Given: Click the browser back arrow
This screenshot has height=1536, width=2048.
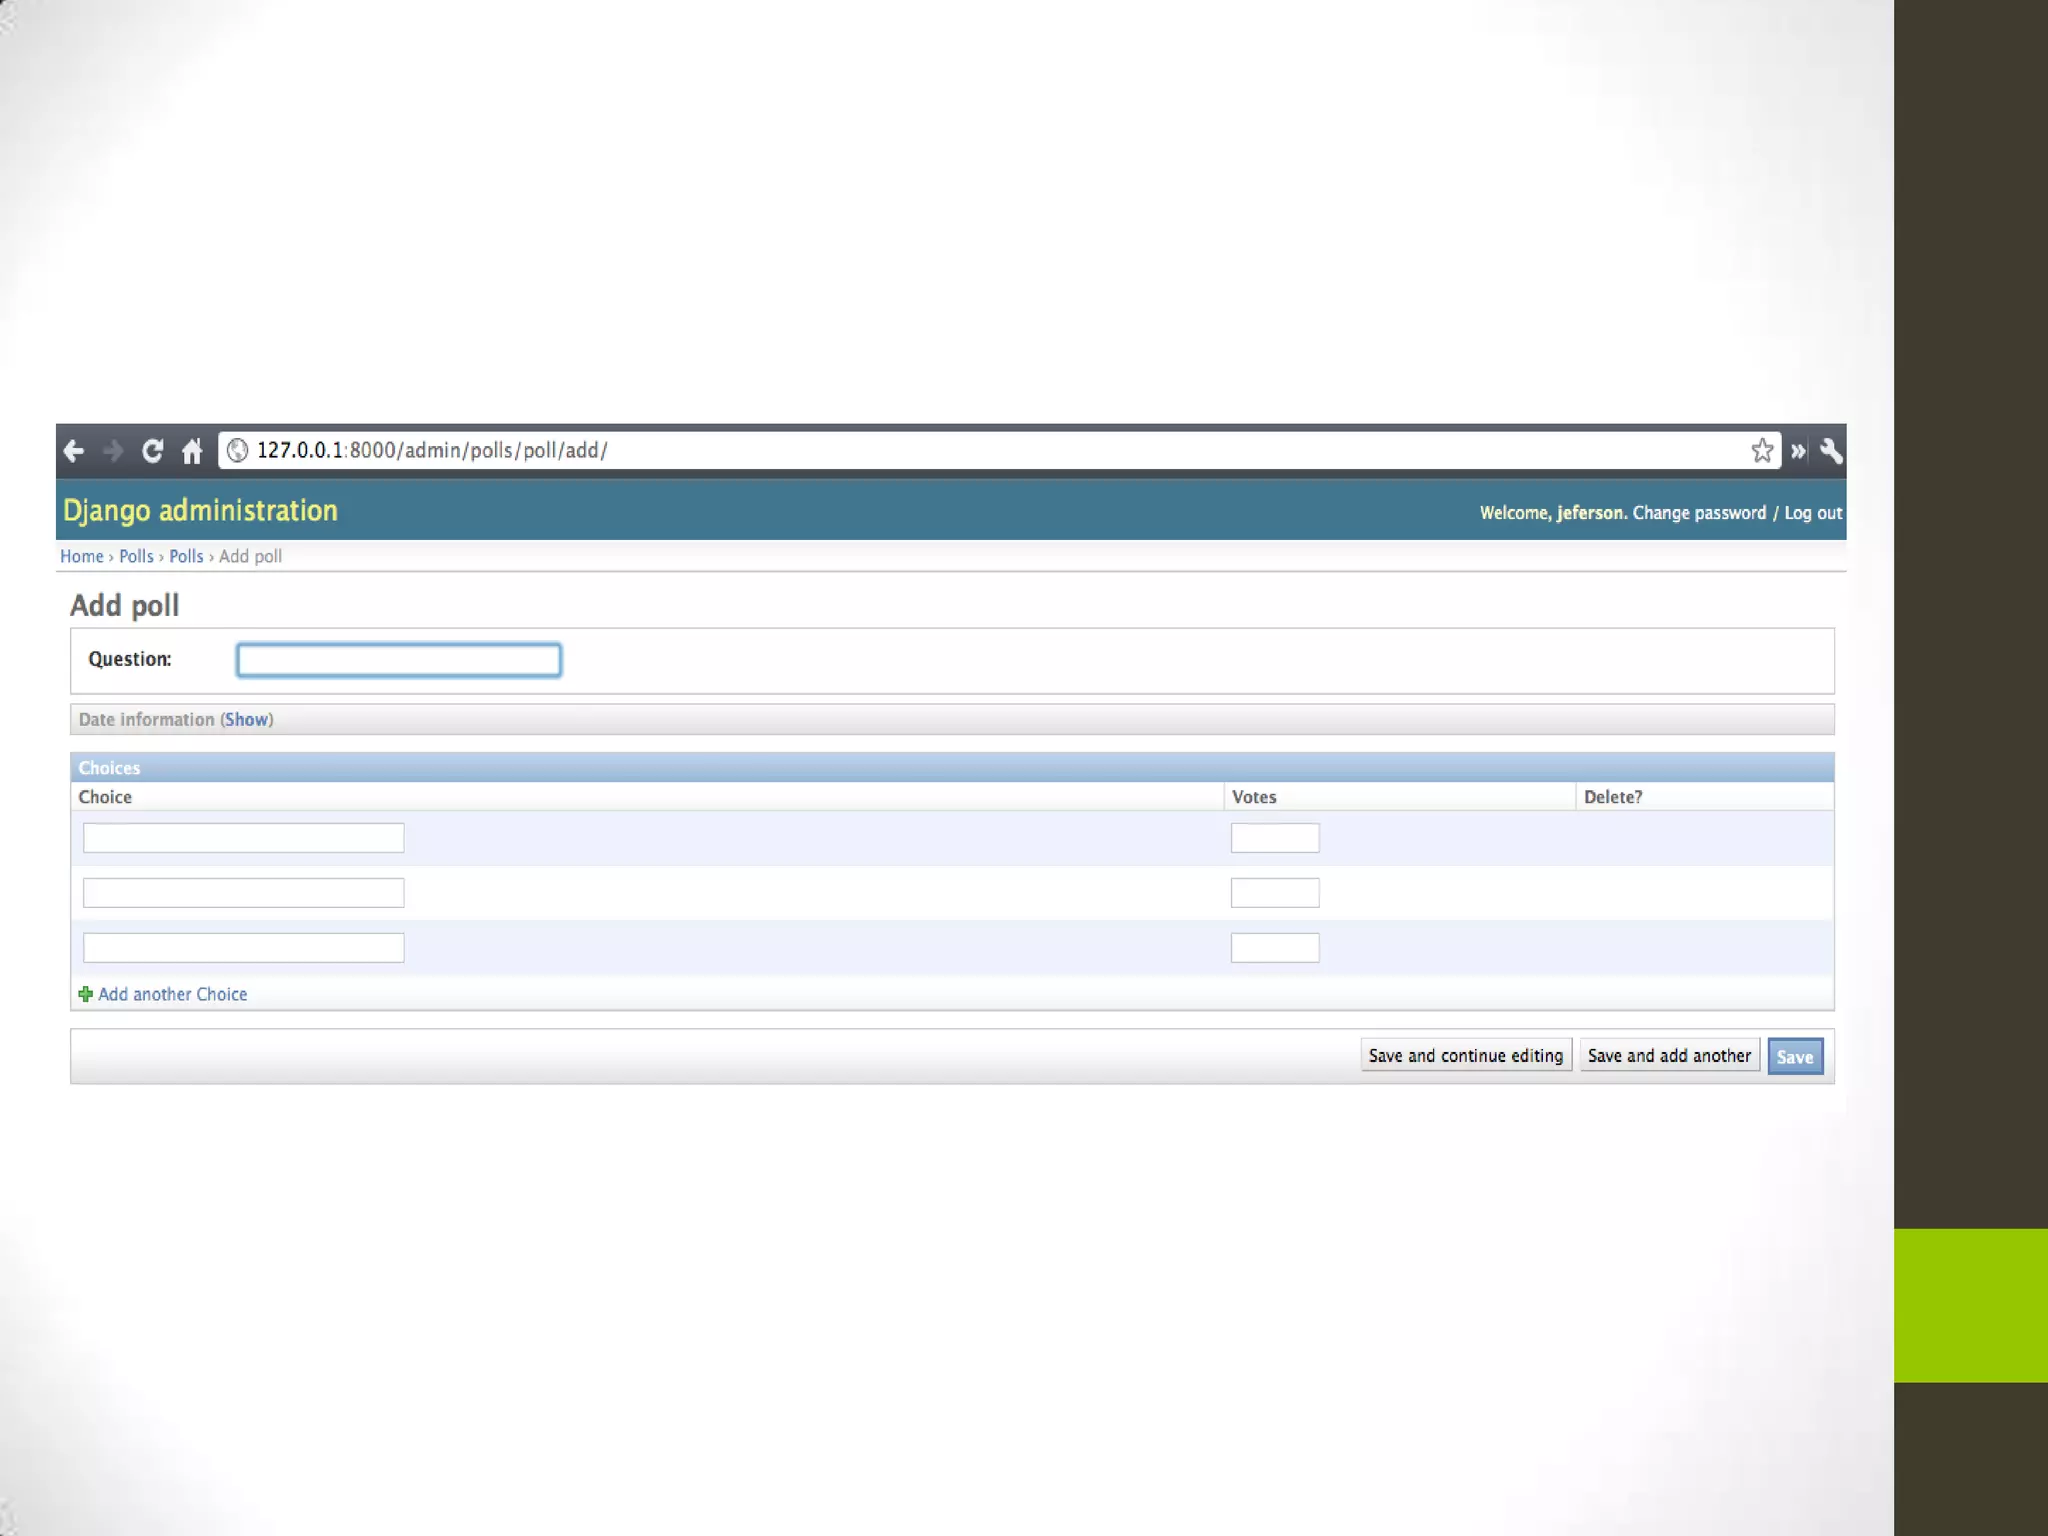Looking at the screenshot, I should click(x=74, y=451).
